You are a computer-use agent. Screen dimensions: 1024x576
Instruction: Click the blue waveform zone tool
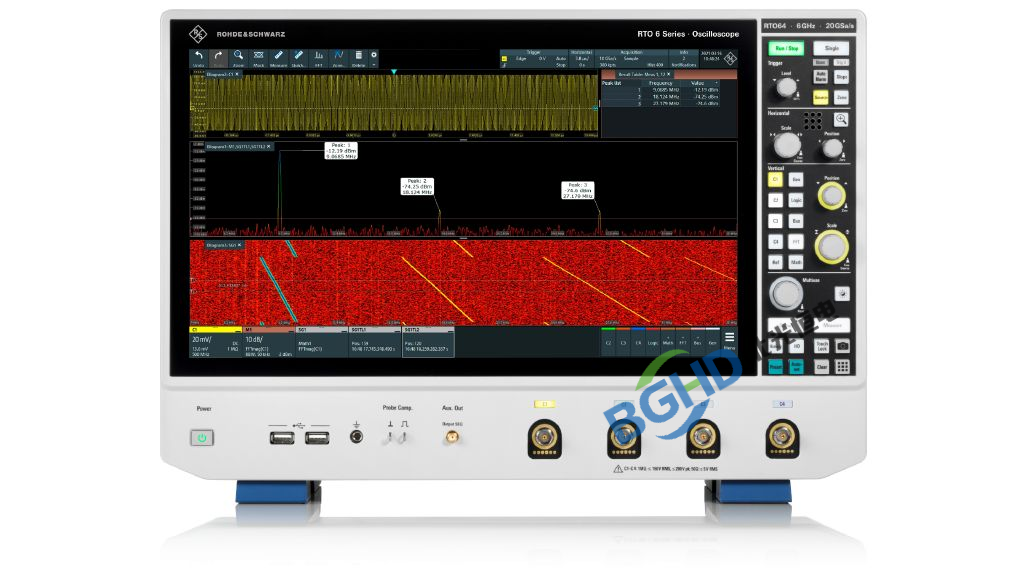point(338,58)
